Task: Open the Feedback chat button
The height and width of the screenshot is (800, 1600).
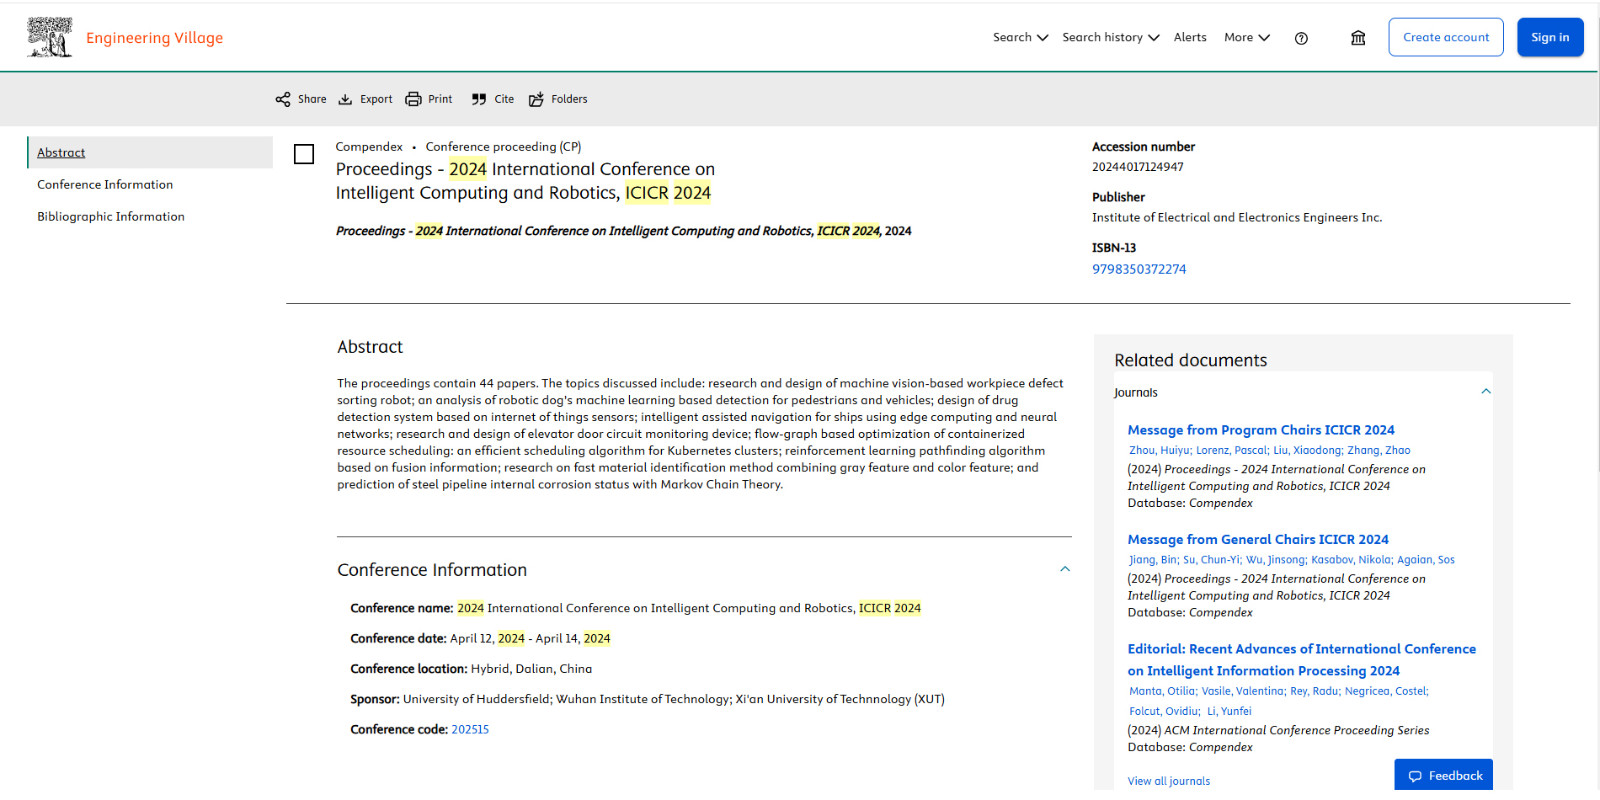Action: click(1444, 775)
